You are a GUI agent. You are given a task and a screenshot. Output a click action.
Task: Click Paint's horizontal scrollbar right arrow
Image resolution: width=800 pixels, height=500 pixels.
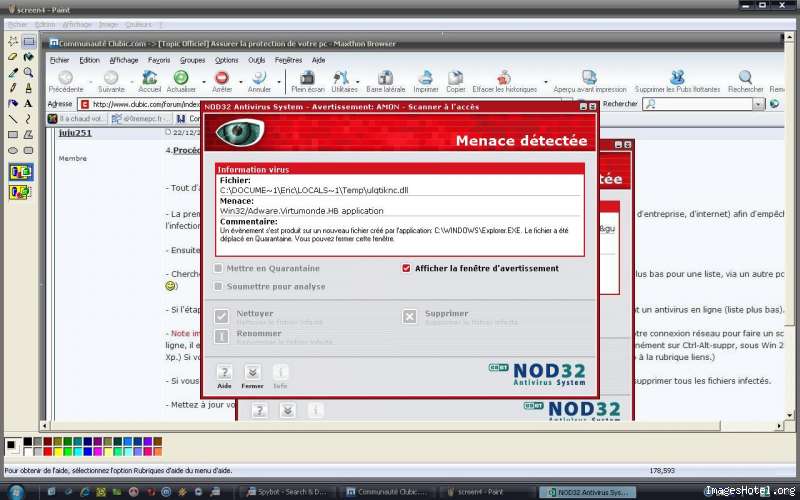click(x=779, y=426)
